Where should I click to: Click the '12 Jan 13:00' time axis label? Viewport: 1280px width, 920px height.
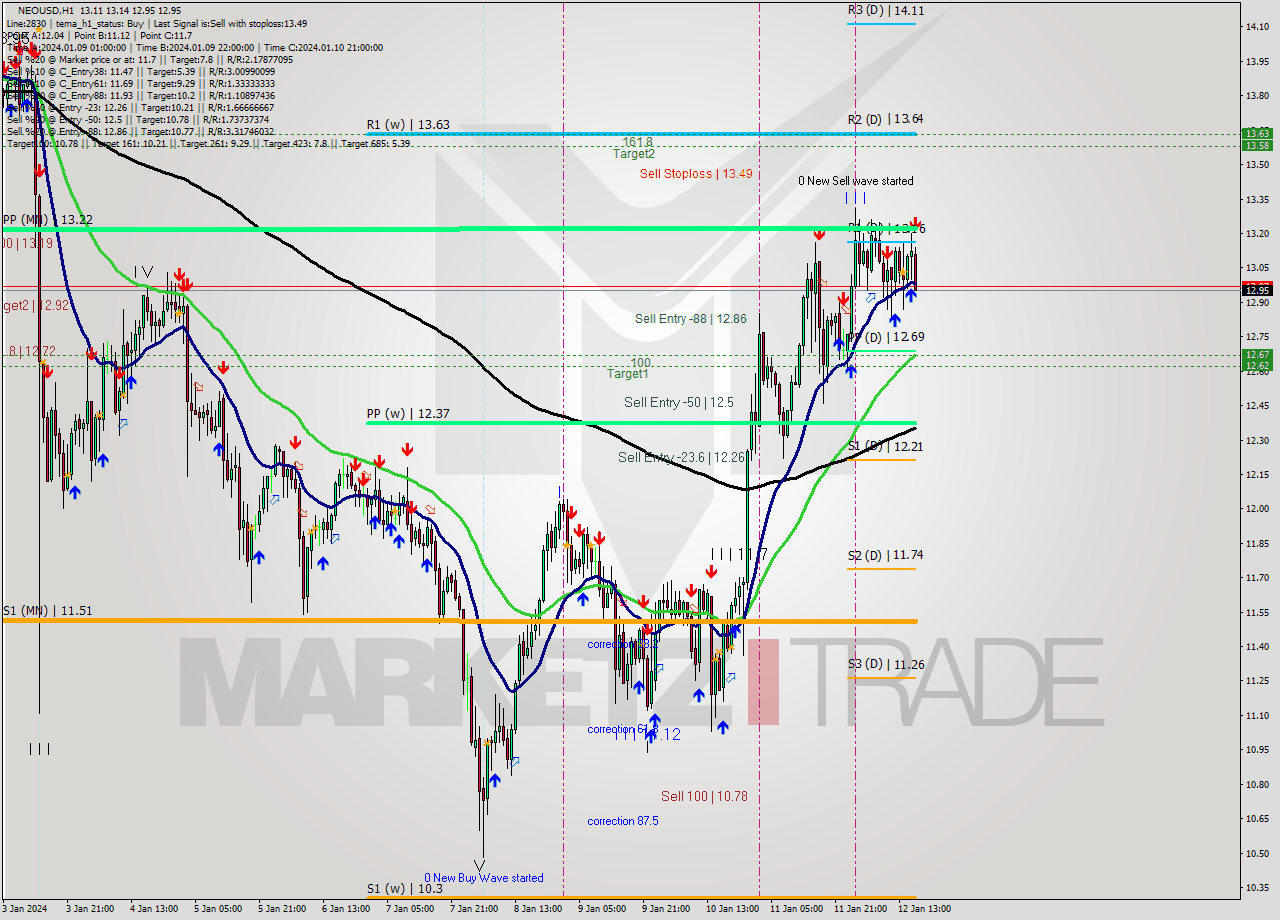click(924, 909)
